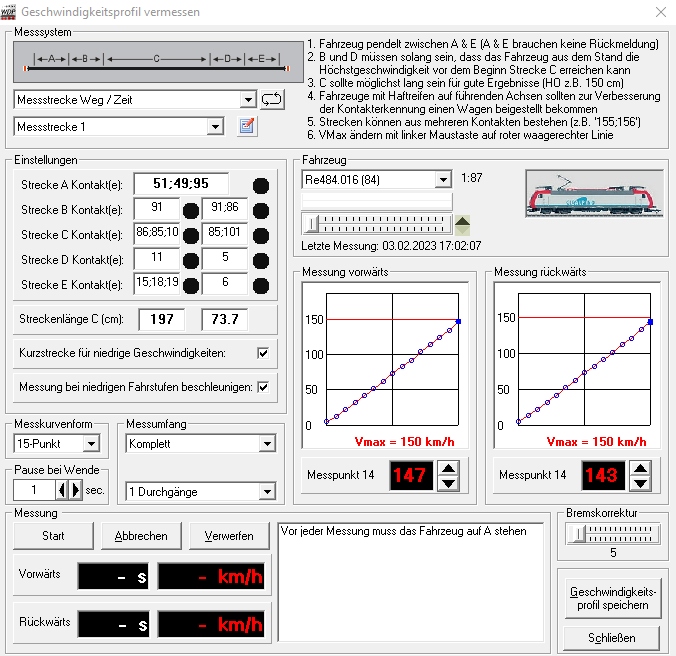Screen dimensions: 676x656
Task: Open the Messstrecke Weg / Zeit dropdown
Action: [x=248, y=100]
